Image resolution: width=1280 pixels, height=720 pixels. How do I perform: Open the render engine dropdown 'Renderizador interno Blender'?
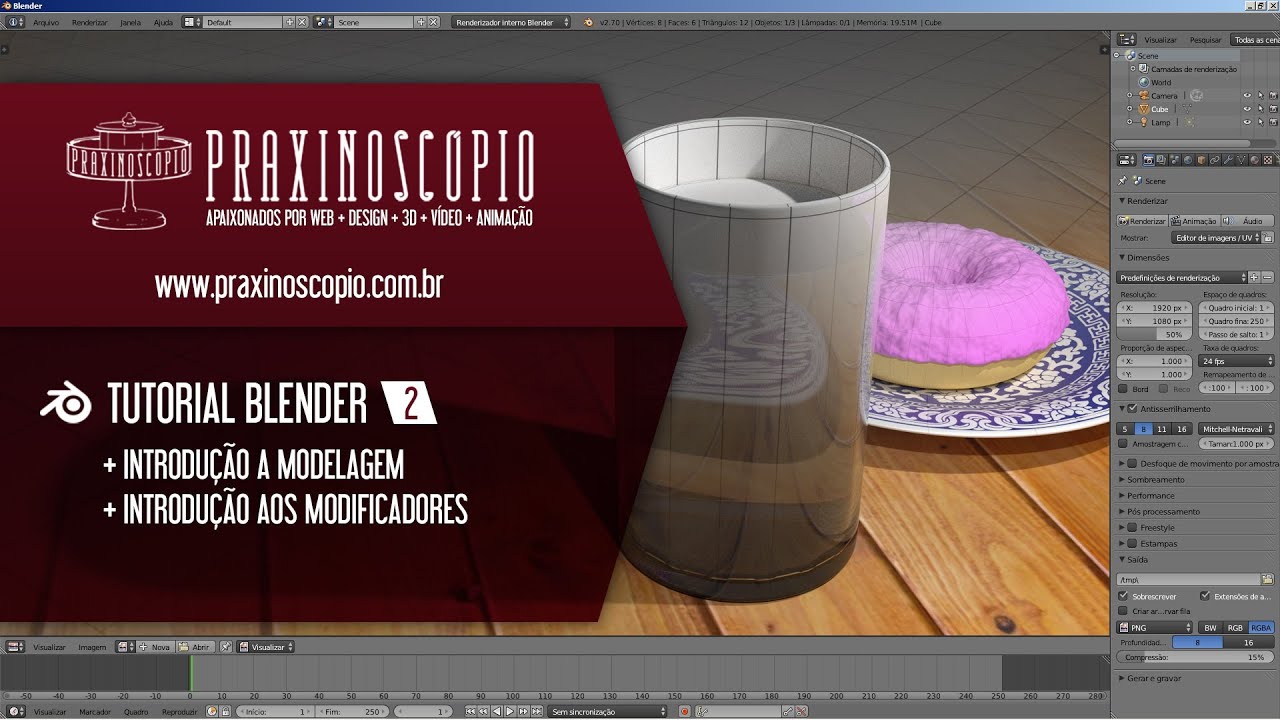click(x=510, y=22)
